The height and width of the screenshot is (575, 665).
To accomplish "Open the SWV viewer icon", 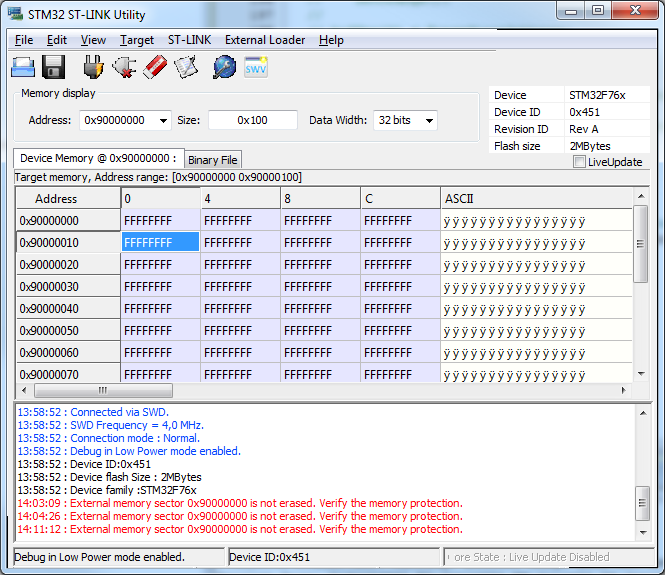I will pos(256,67).
